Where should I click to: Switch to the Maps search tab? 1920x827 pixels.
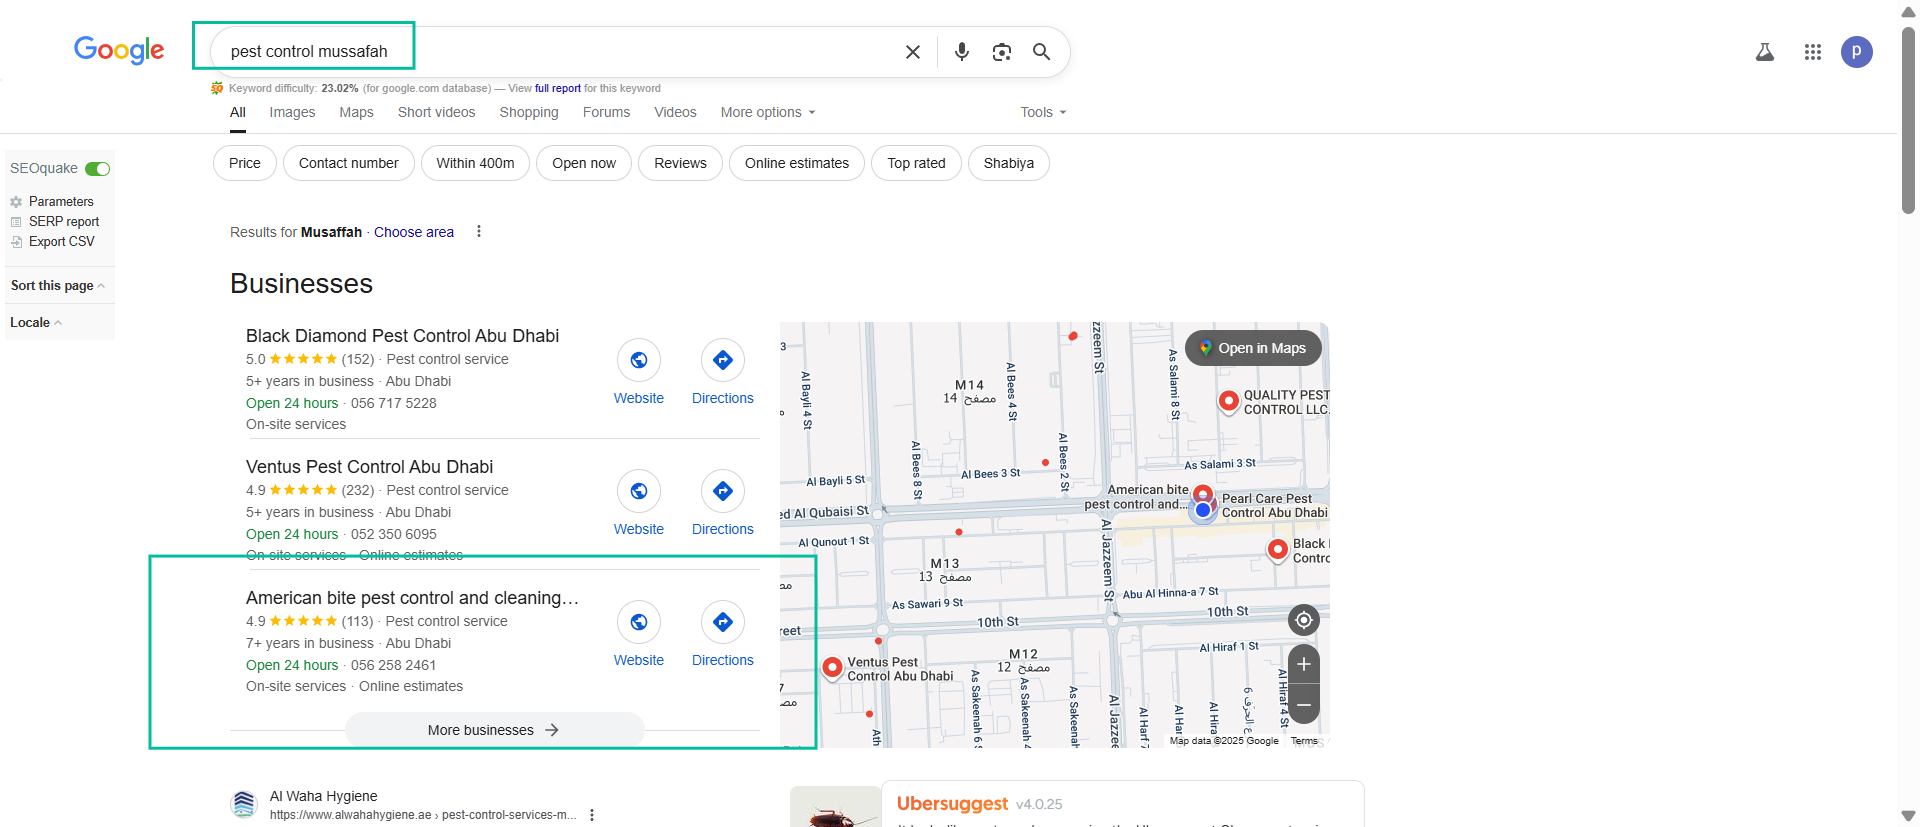coord(356,112)
